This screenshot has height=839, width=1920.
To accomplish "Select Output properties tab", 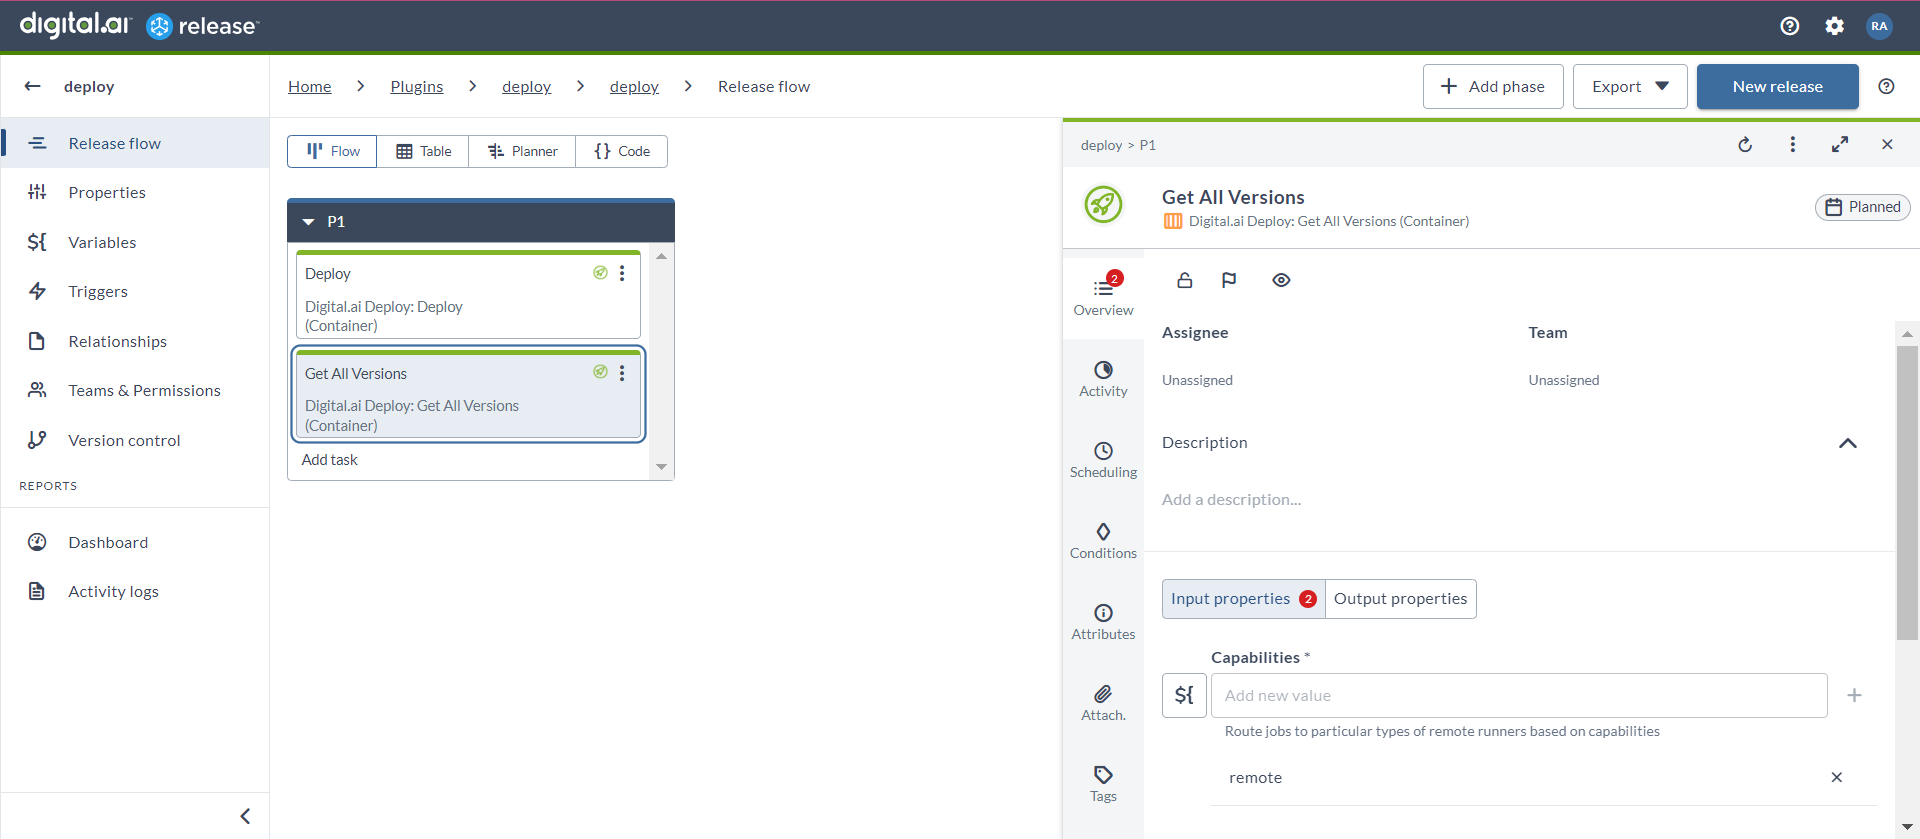I will (1400, 599).
